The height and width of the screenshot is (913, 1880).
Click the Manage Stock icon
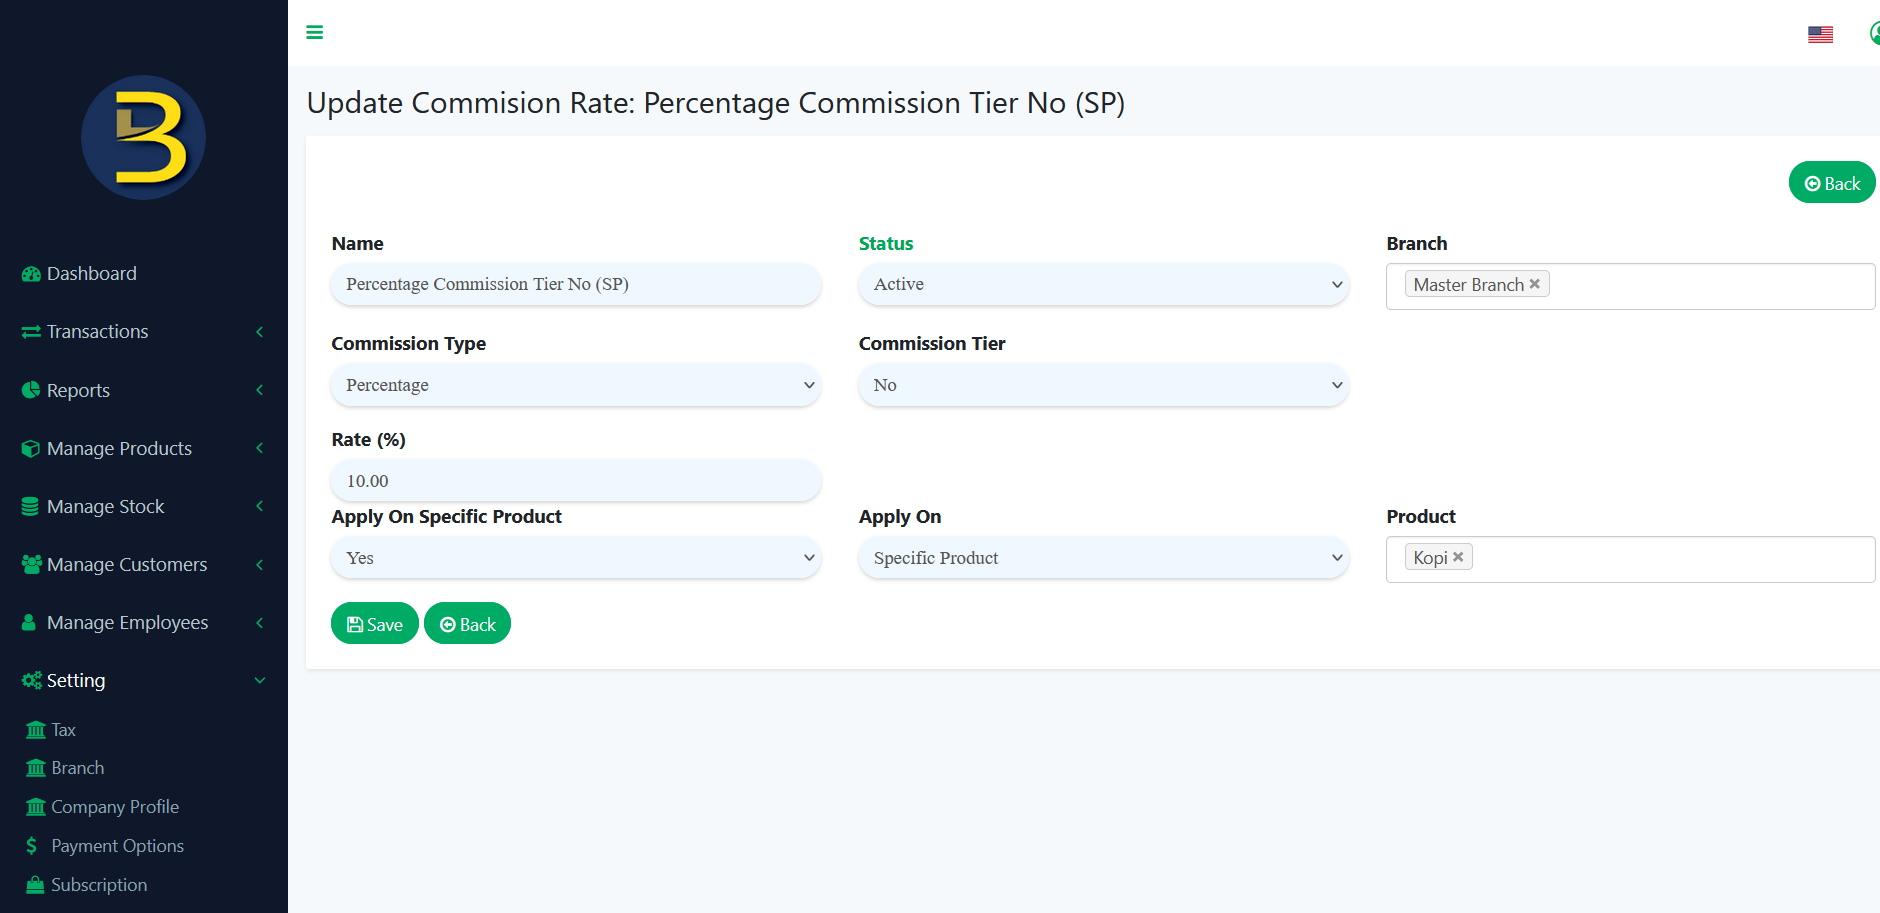30,506
